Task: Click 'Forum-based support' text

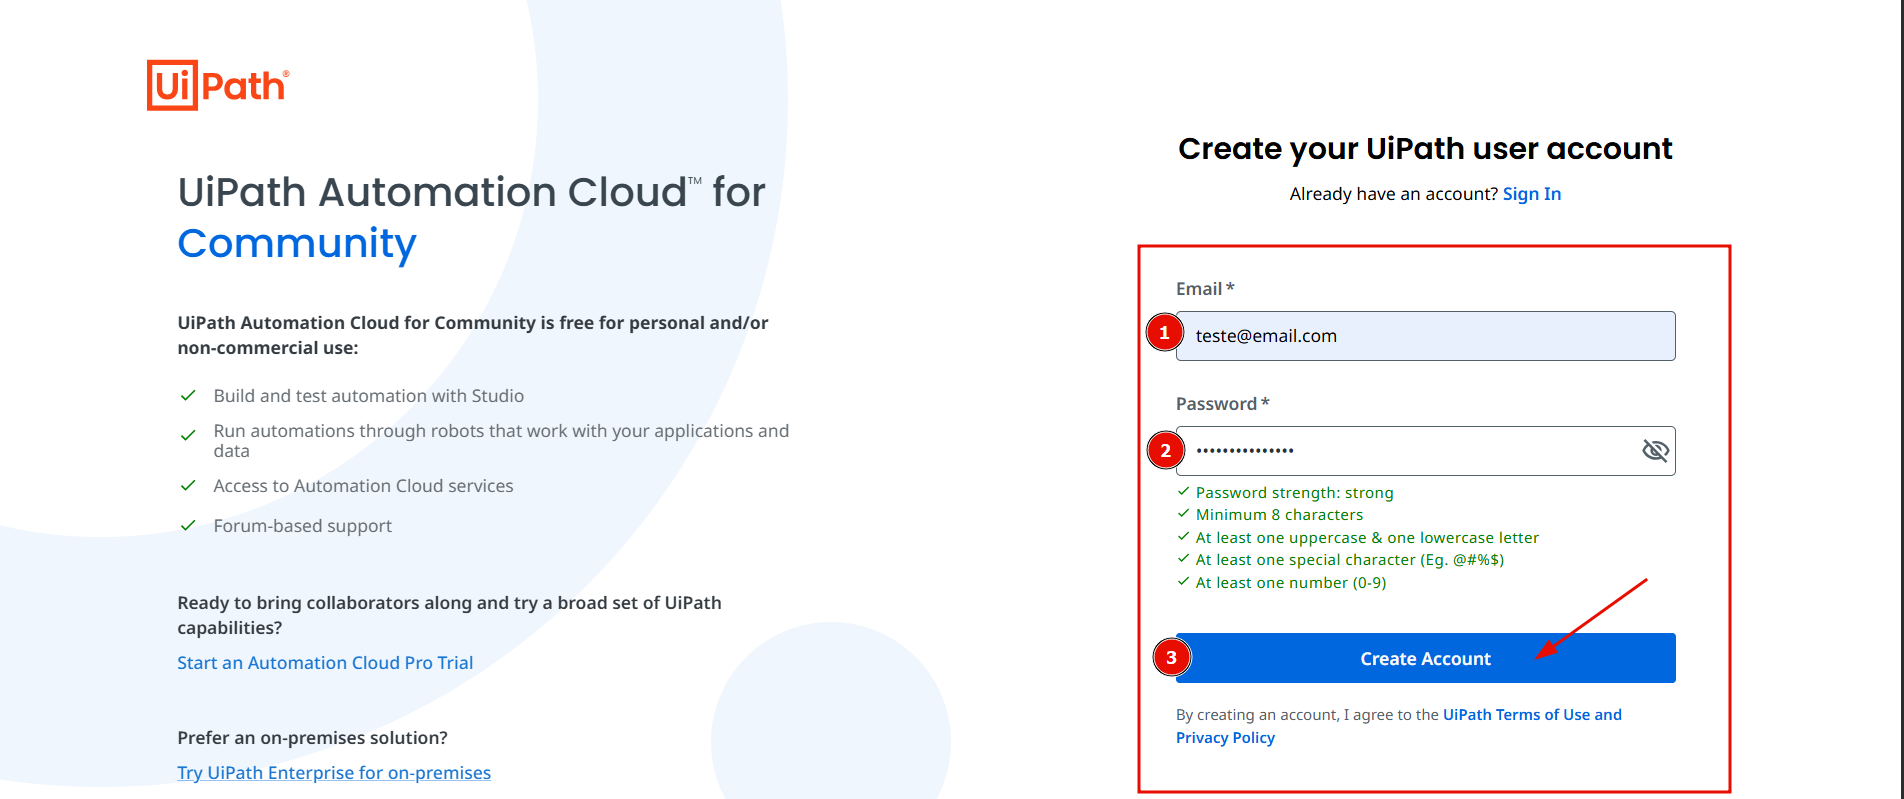Action: [302, 526]
